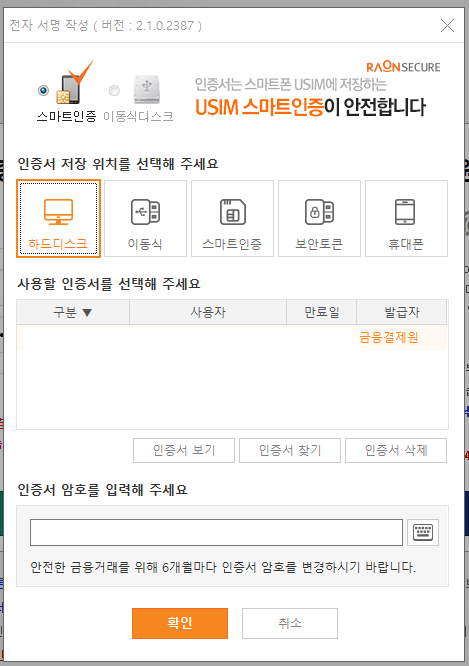
Task: Open 인증서 보기 to view certificate
Action: pos(184,450)
